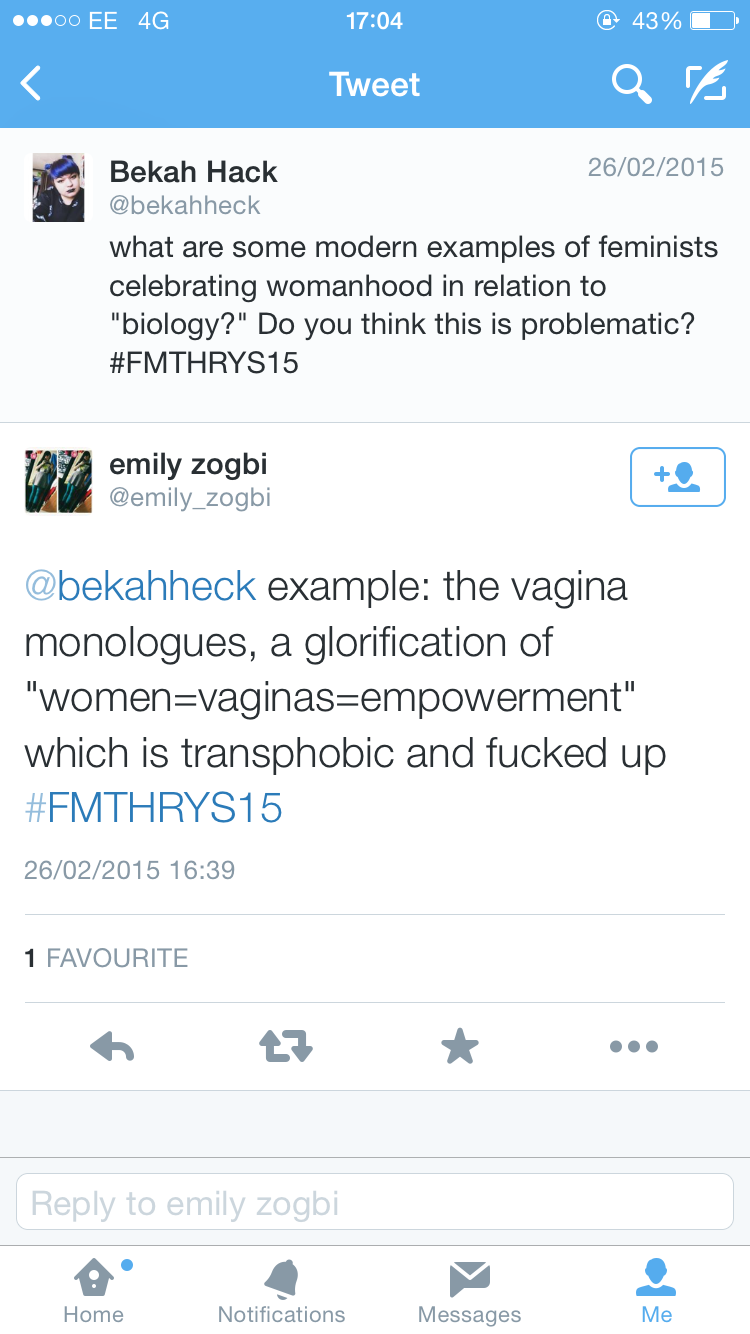
Task: Follow emily zogbi with add-user button
Action: click(x=677, y=477)
